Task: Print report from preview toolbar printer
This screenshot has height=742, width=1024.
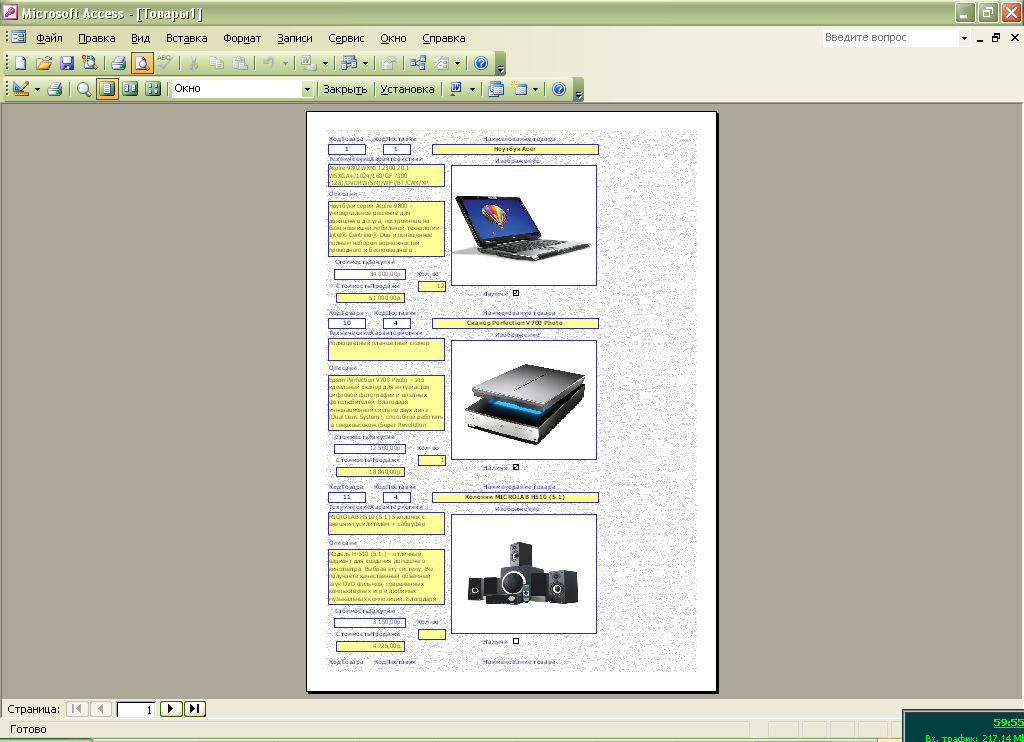Action: coord(55,89)
